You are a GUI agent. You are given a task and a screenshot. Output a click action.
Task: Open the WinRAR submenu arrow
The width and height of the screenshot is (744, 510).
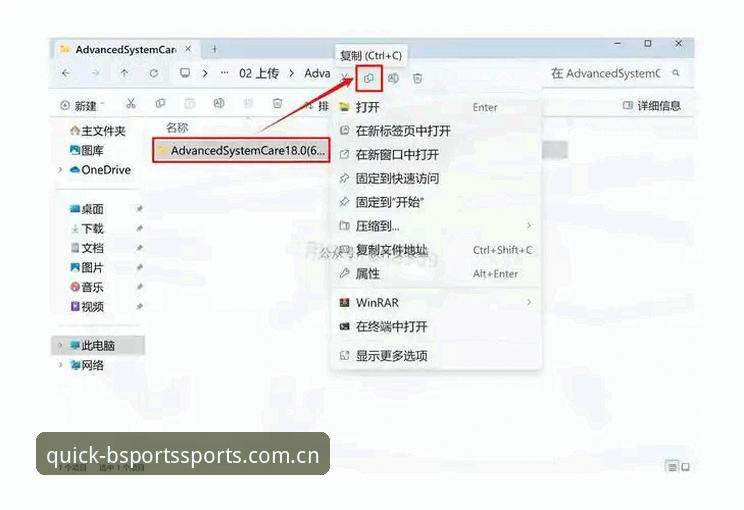point(529,302)
